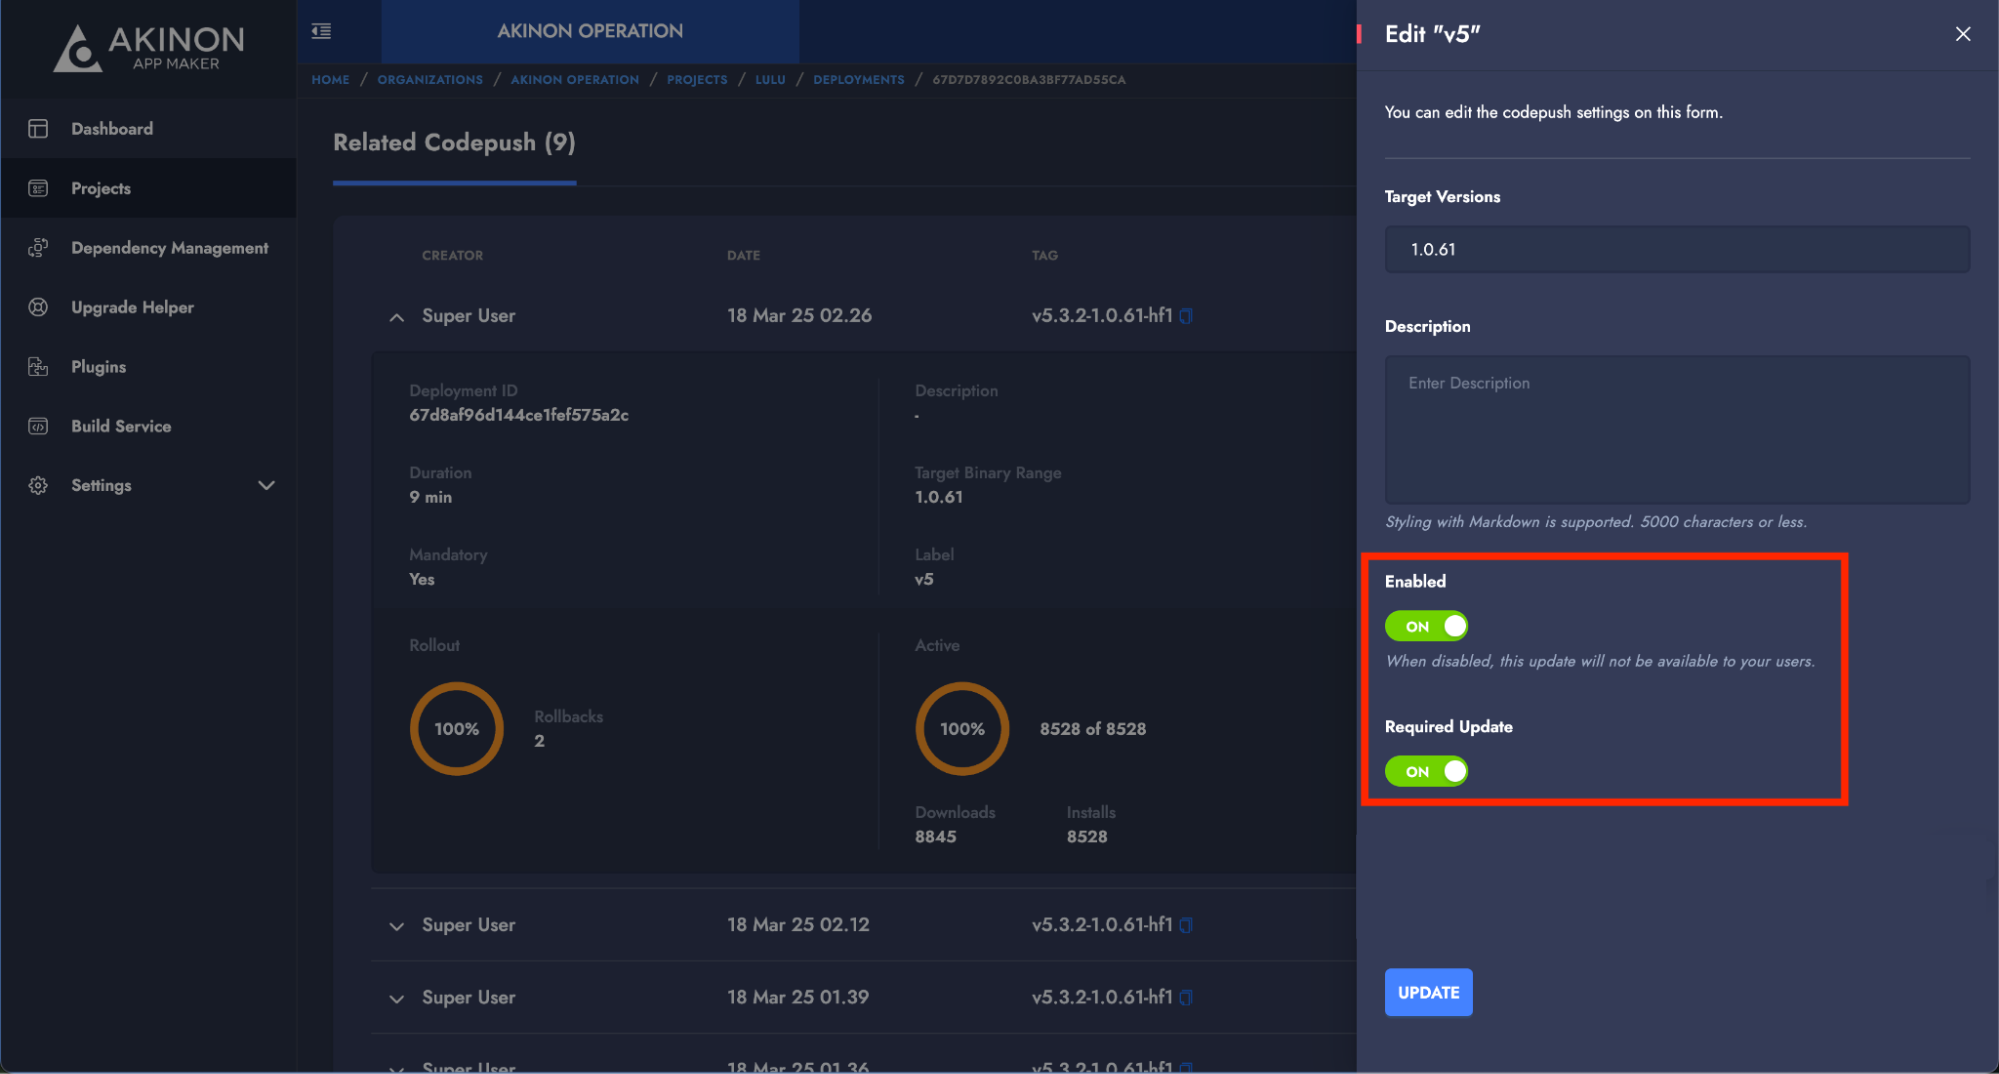Expand the Settings sidebar menu
1999x1074 pixels.
[x=266, y=485]
